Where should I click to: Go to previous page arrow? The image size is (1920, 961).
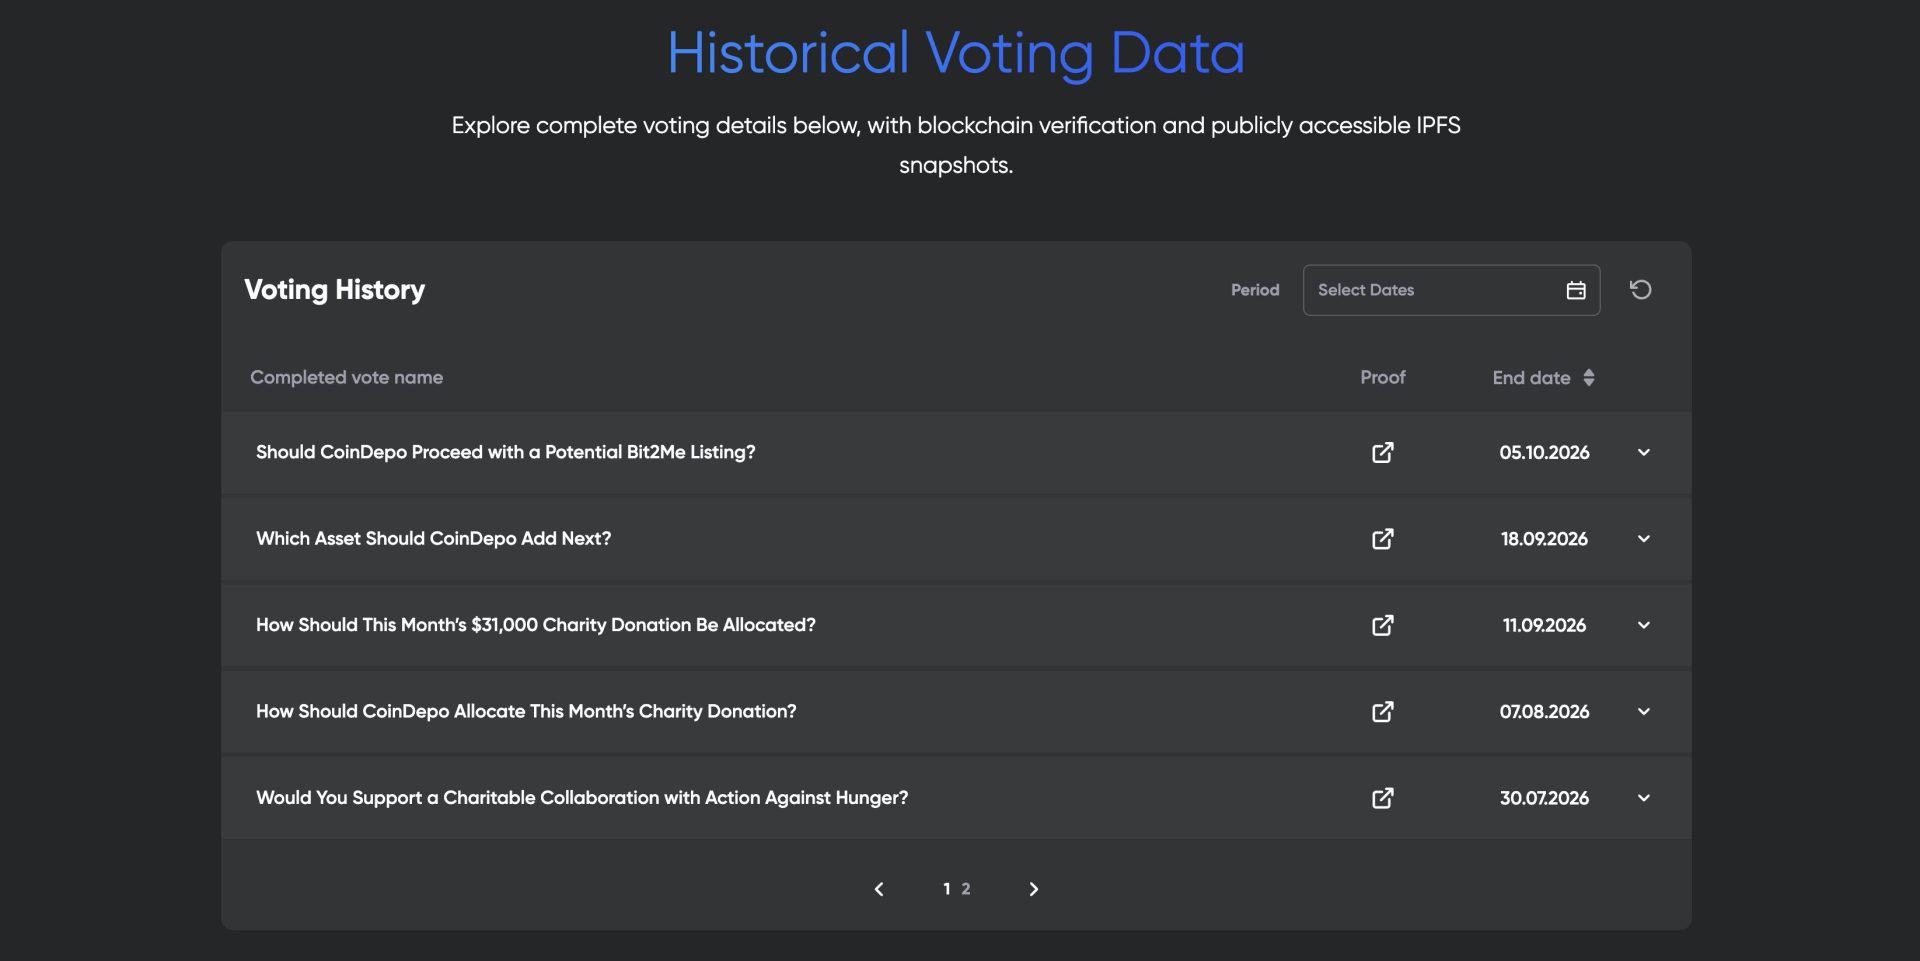tap(879, 889)
